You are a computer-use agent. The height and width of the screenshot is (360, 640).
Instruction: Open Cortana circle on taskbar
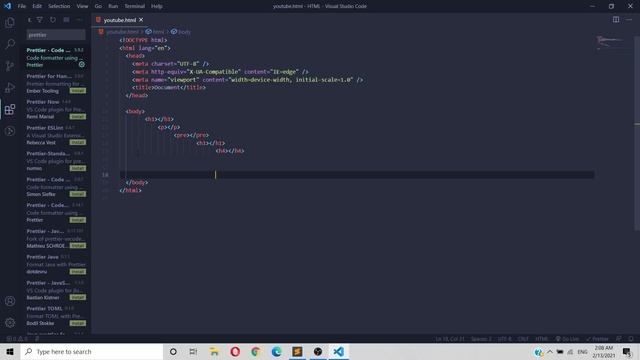173,351
